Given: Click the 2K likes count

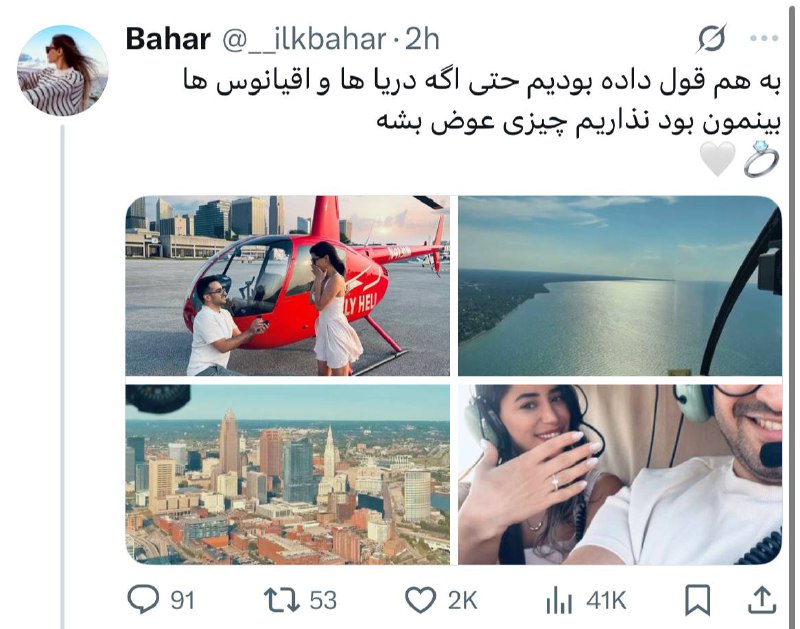Looking at the screenshot, I should pos(462,600).
